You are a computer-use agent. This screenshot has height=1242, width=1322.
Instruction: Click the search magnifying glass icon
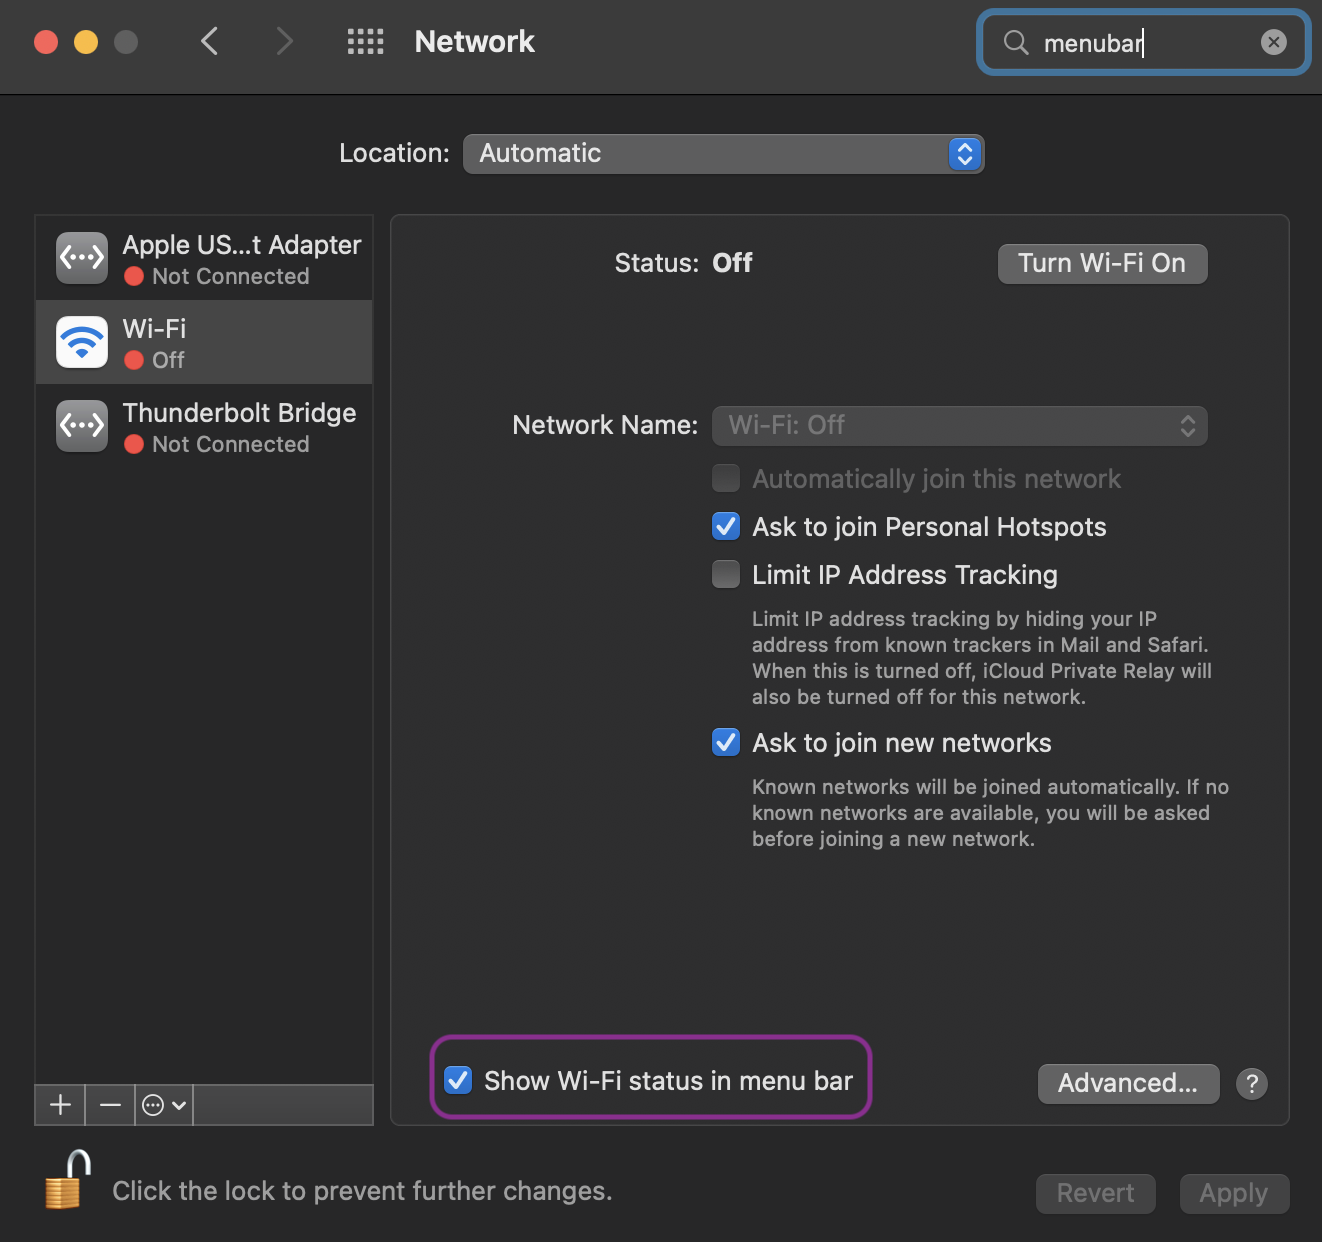[x=1015, y=43]
